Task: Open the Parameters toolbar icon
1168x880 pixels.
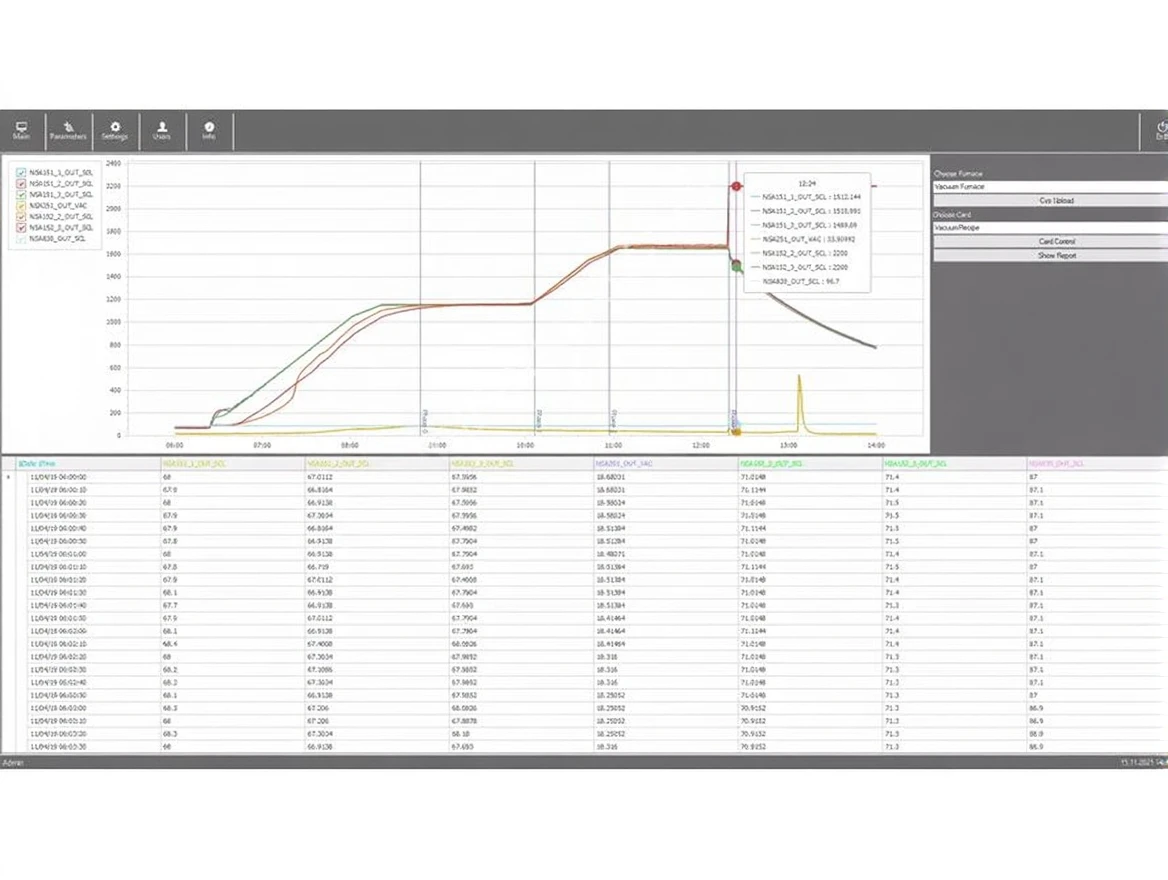Action: (x=68, y=131)
